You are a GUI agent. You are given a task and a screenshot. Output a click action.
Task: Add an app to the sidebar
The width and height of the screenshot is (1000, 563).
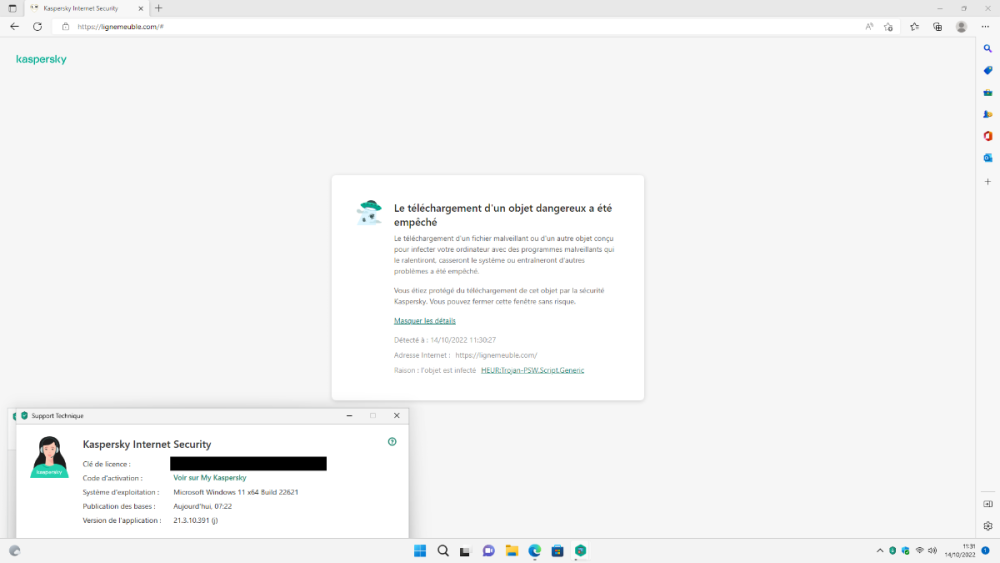click(x=988, y=182)
